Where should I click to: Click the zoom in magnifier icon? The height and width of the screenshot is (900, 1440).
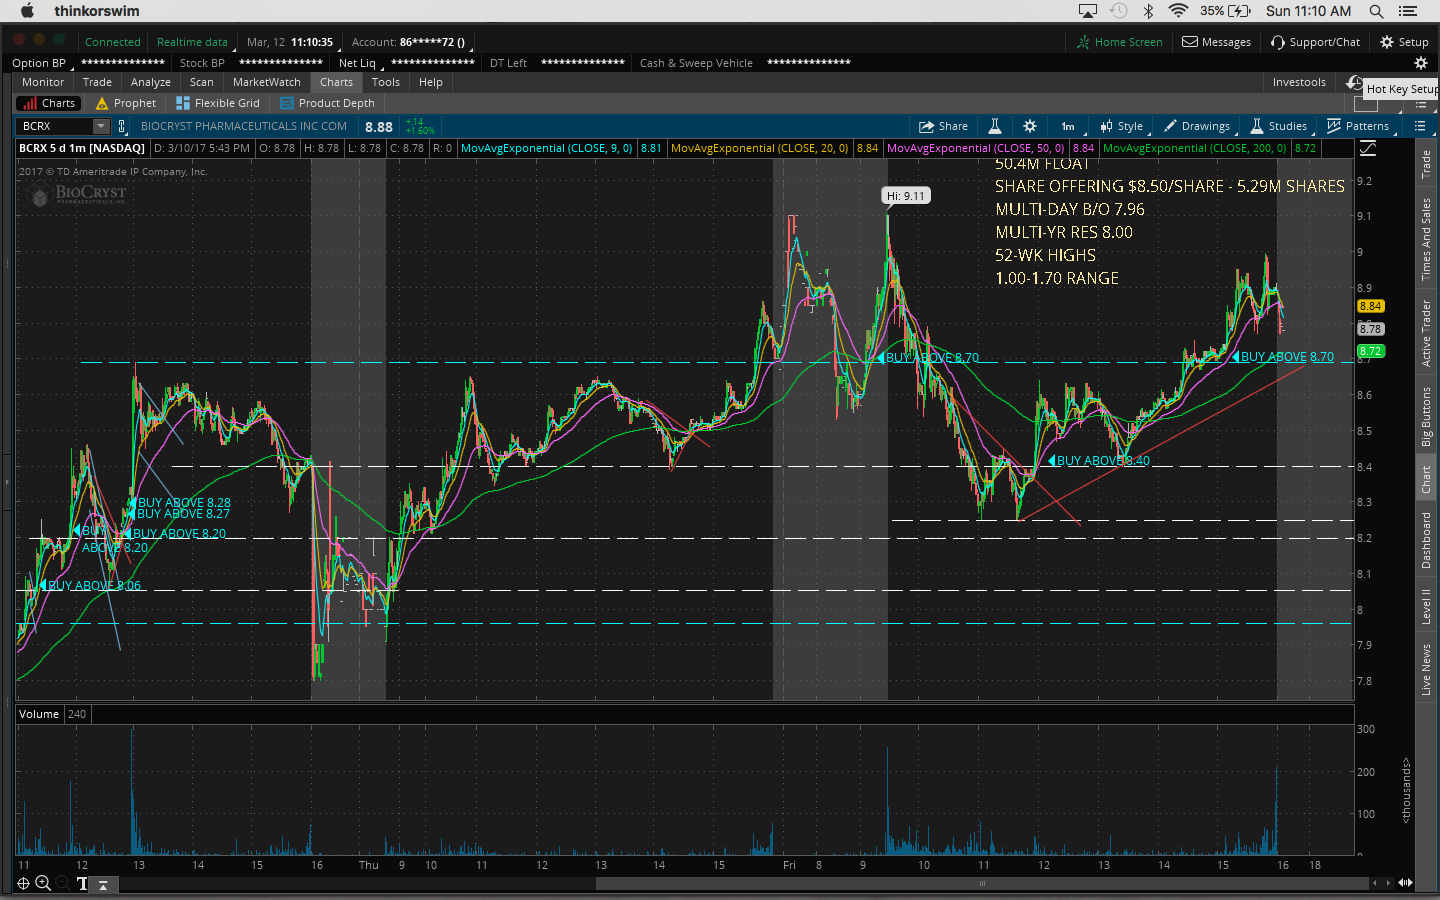[43, 883]
